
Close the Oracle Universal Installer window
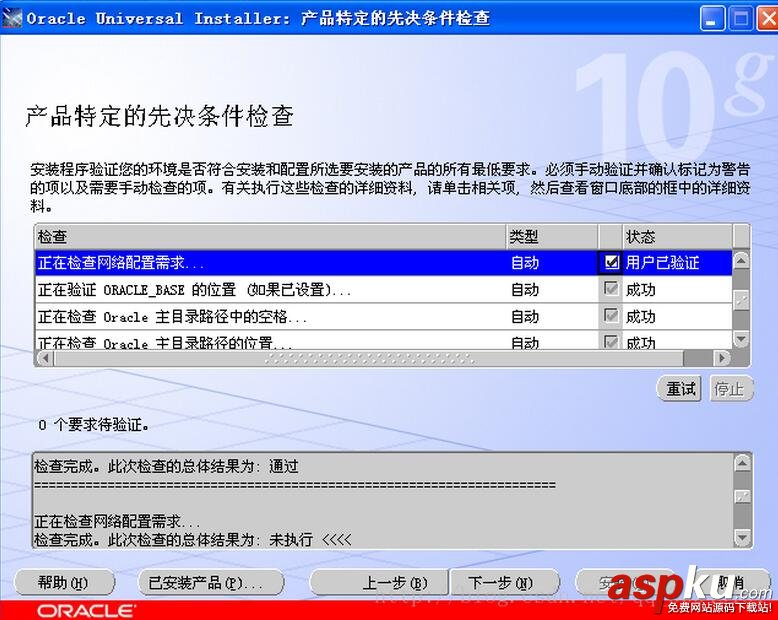point(767,19)
